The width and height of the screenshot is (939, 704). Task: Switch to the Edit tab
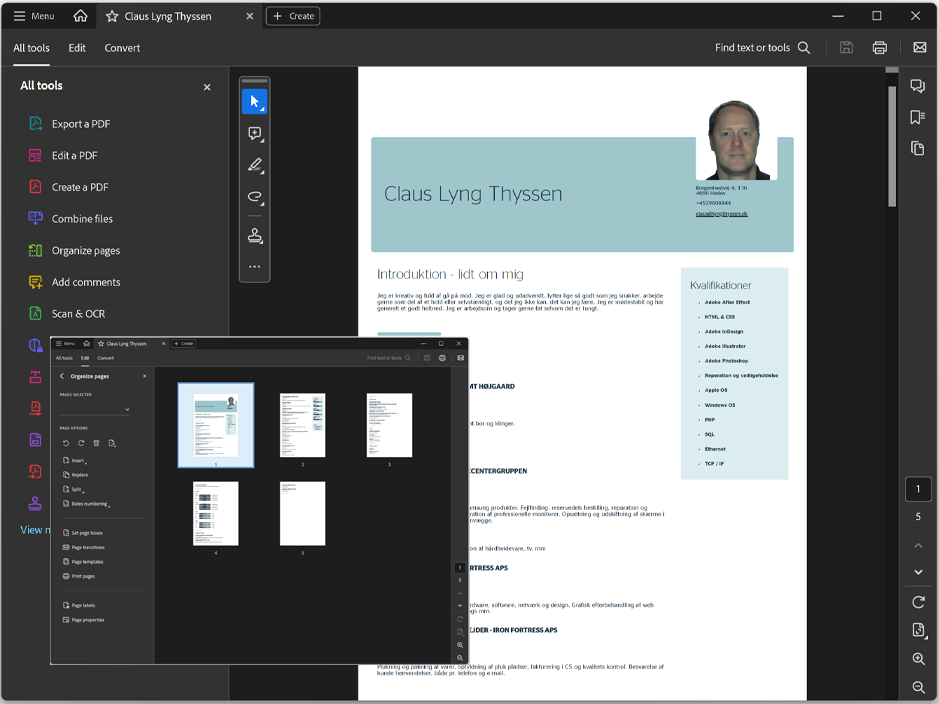(77, 48)
